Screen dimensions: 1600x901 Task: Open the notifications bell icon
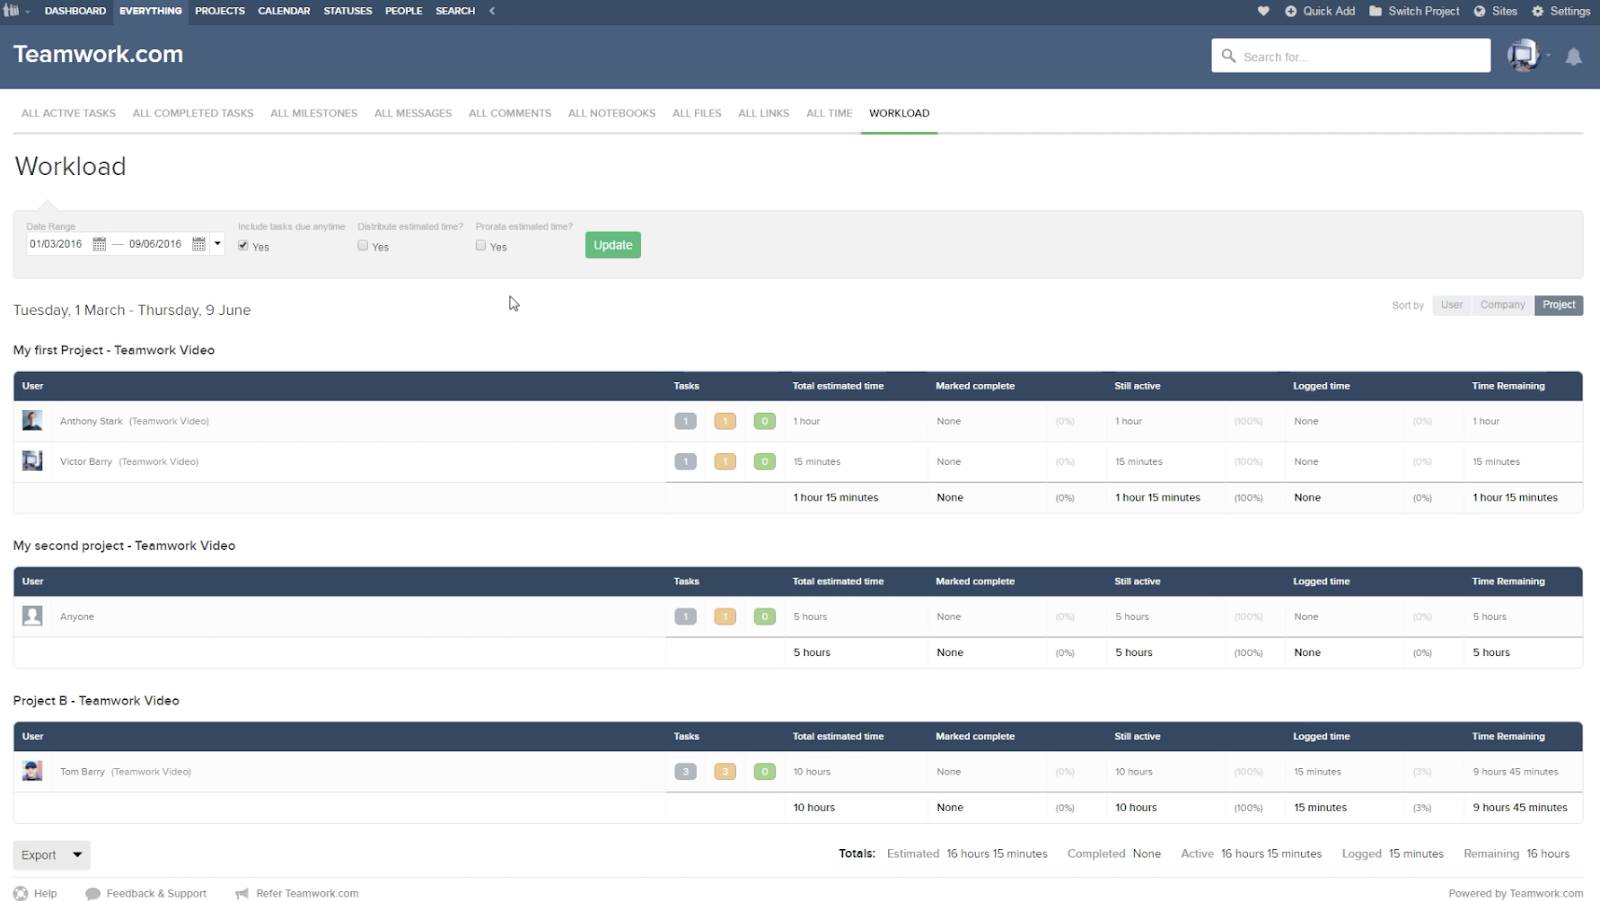coord(1573,57)
